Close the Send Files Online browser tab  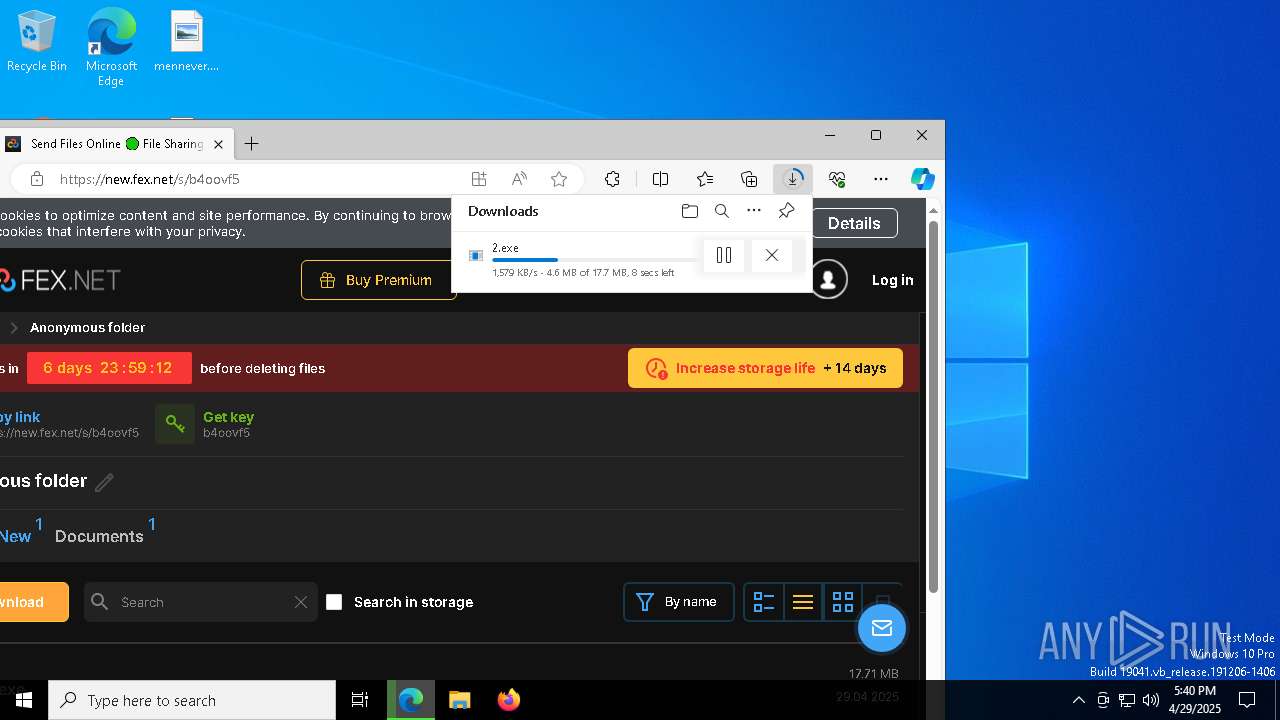pyautogui.click(x=218, y=144)
